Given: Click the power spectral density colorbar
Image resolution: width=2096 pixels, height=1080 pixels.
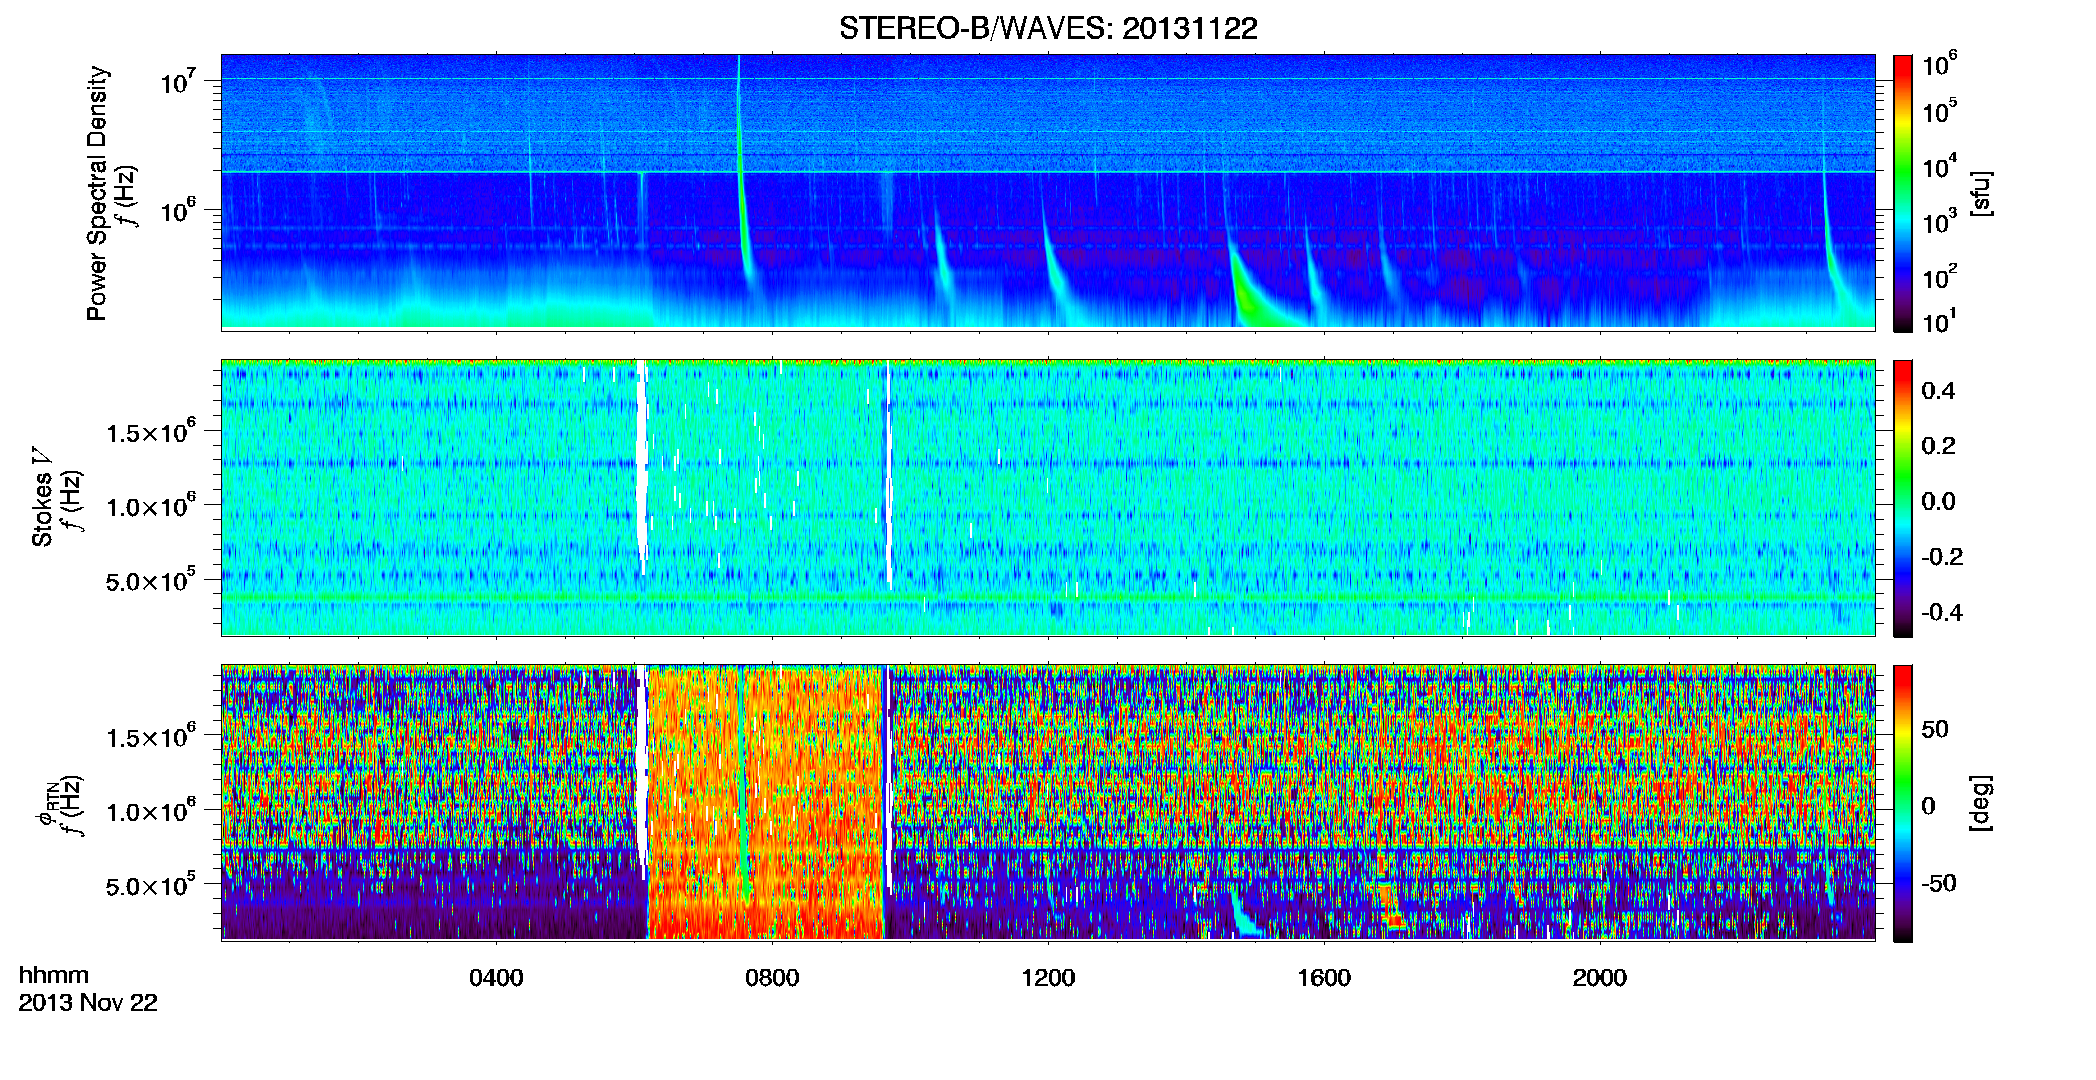Looking at the screenshot, I should (x=1903, y=193).
